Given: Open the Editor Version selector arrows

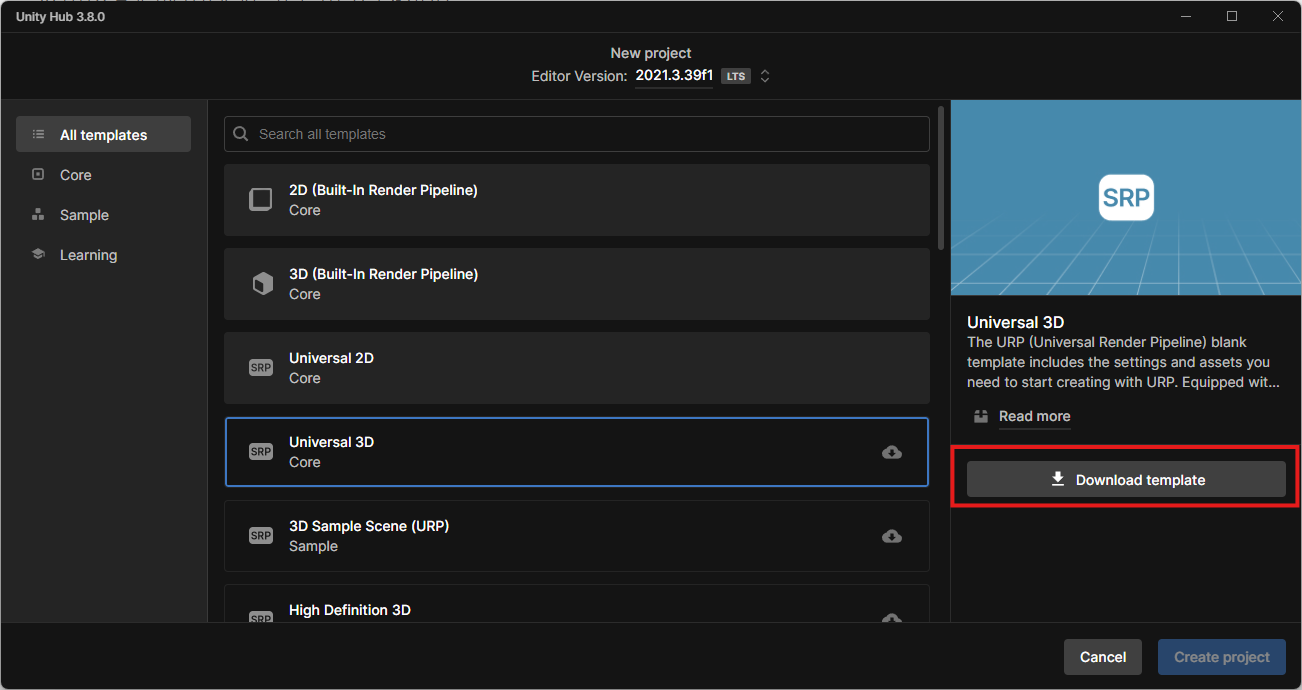Looking at the screenshot, I should (765, 76).
